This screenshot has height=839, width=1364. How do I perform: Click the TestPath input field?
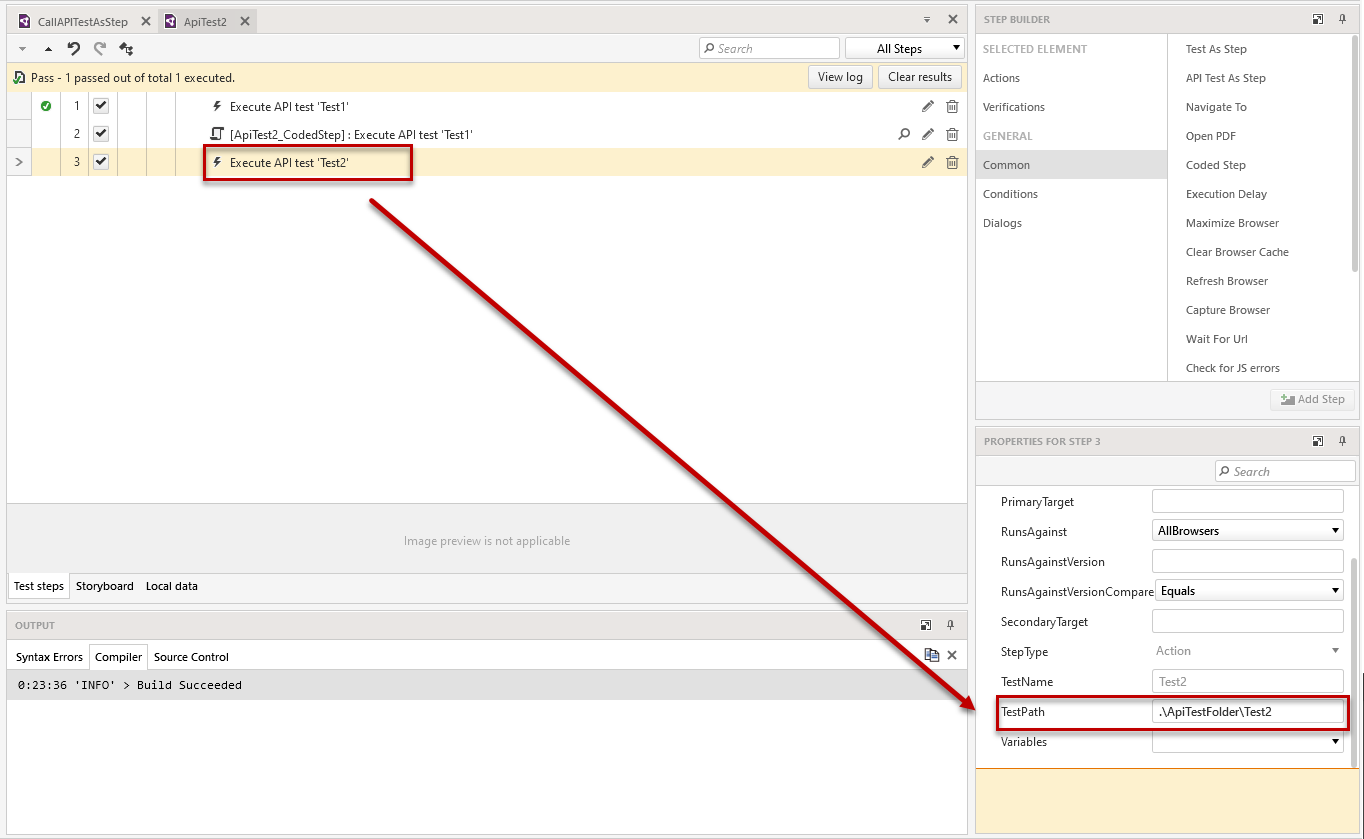click(1247, 712)
